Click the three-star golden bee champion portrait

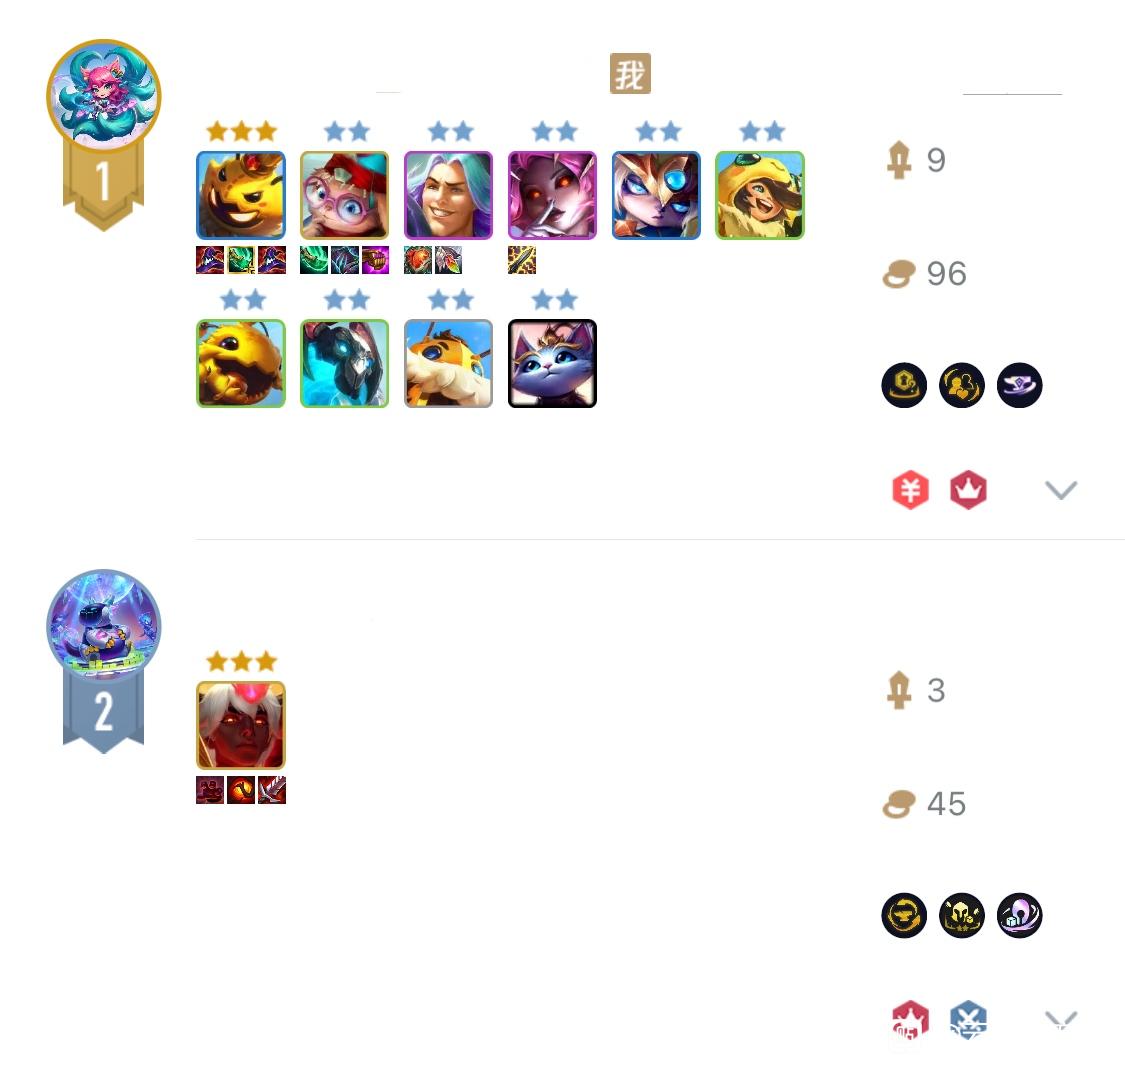tap(241, 195)
